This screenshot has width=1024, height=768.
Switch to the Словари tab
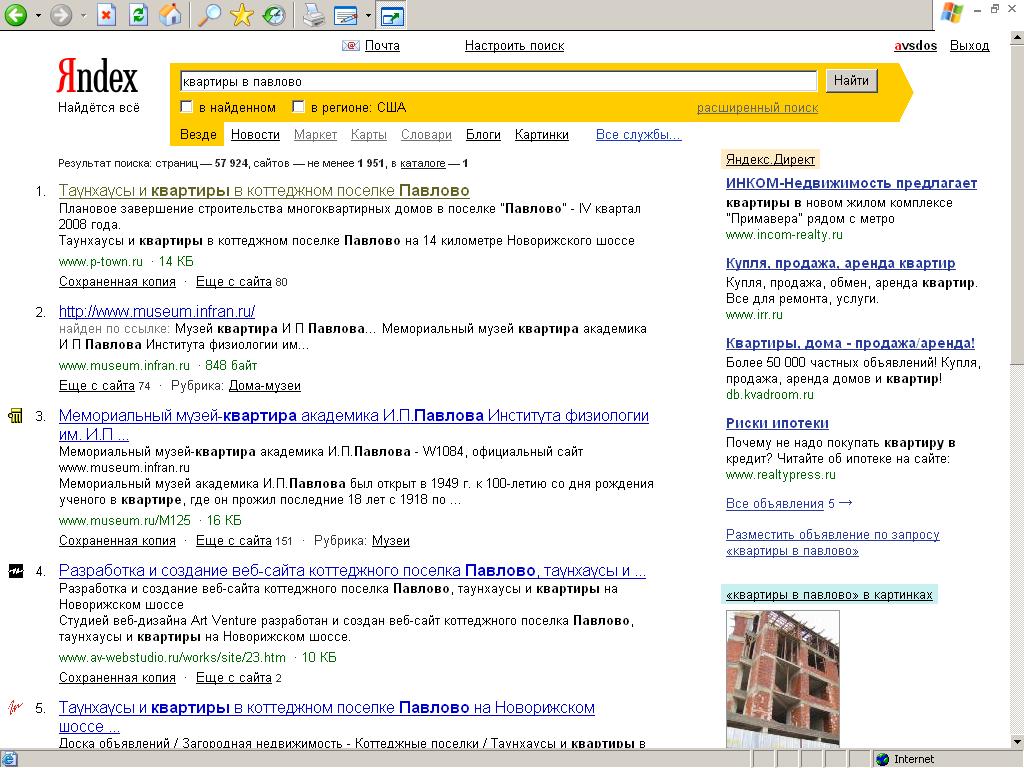tap(426, 135)
